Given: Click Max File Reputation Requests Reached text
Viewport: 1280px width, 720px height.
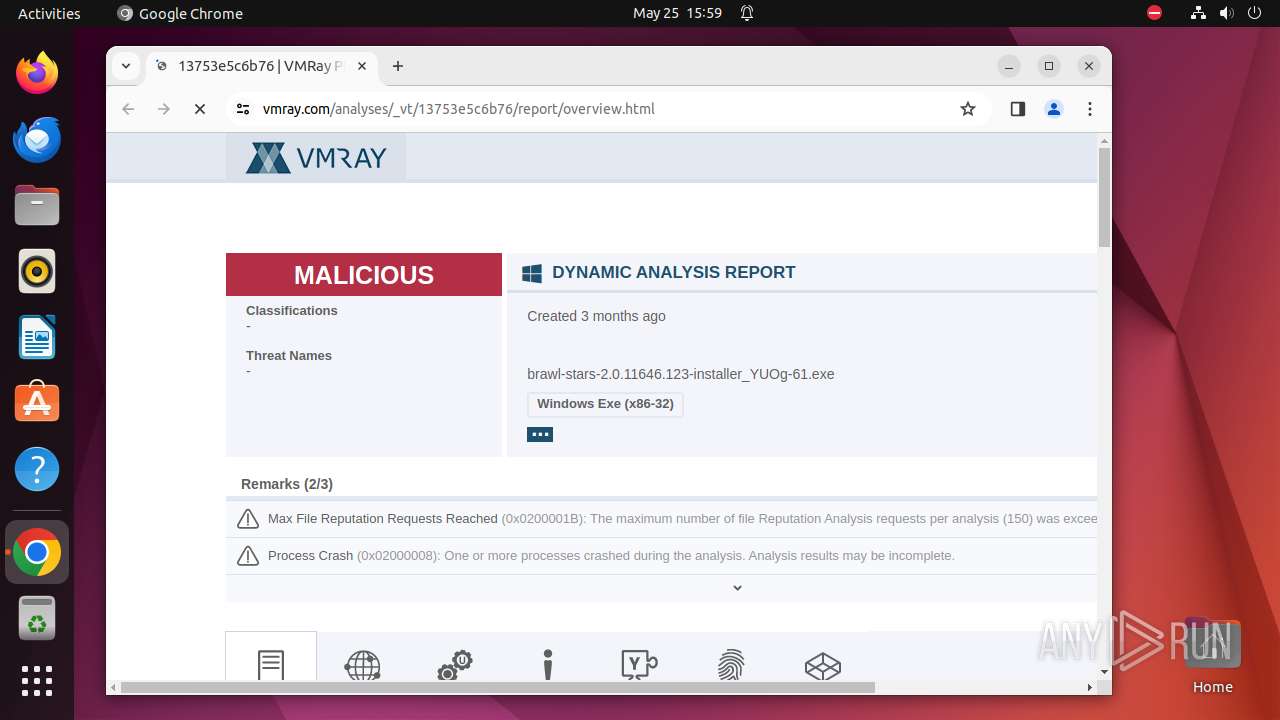Looking at the screenshot, I should (x=383, y=519).
